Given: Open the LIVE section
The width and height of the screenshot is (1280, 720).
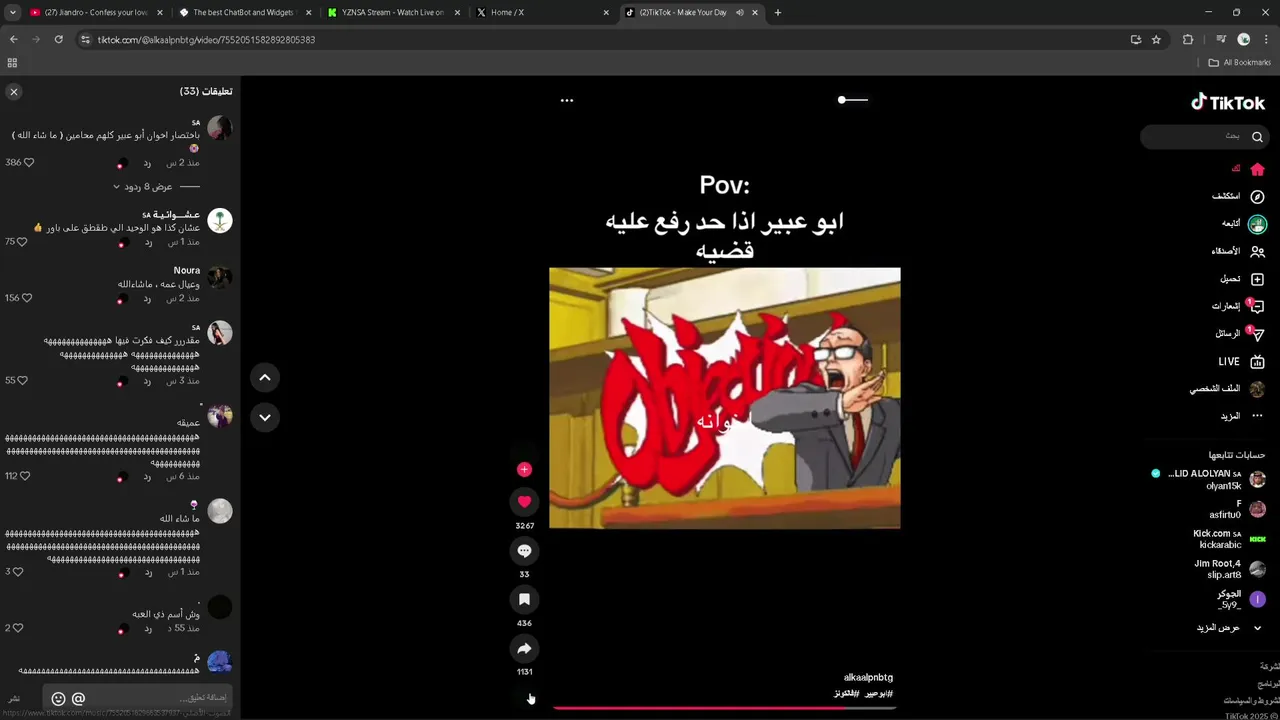Looking at the screenshot, I should (1242, 361).
